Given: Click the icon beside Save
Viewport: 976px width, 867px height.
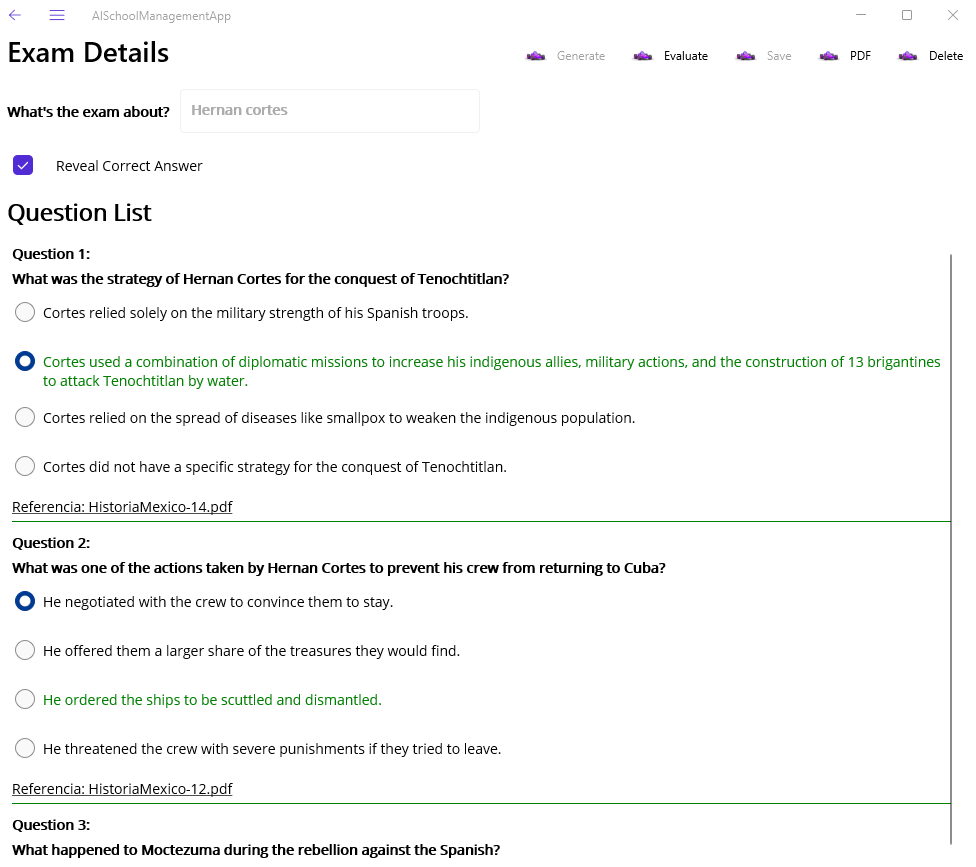Looking at the screenshot, I should [x=746, y=56].
